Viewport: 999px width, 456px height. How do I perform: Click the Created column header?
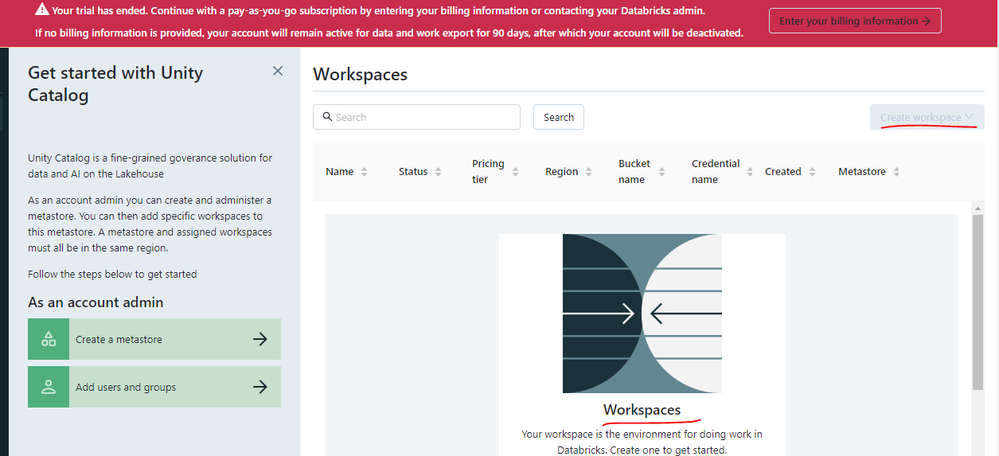pos(783,171)
